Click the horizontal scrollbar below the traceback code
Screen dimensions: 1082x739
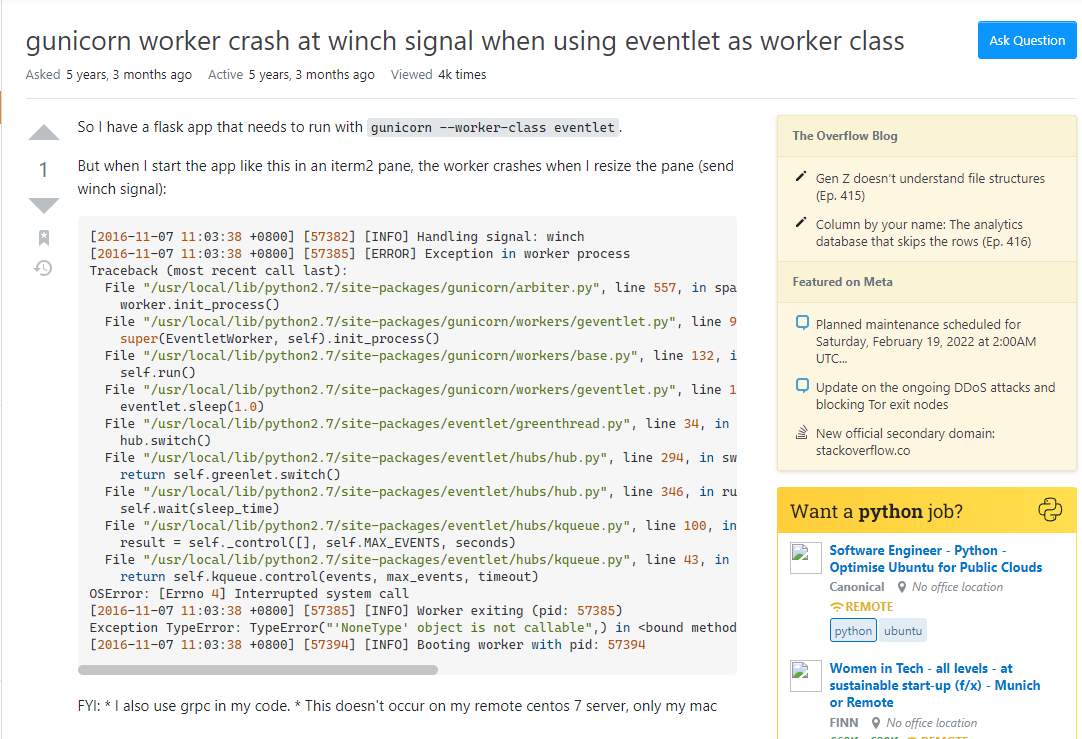click(258, 668)
